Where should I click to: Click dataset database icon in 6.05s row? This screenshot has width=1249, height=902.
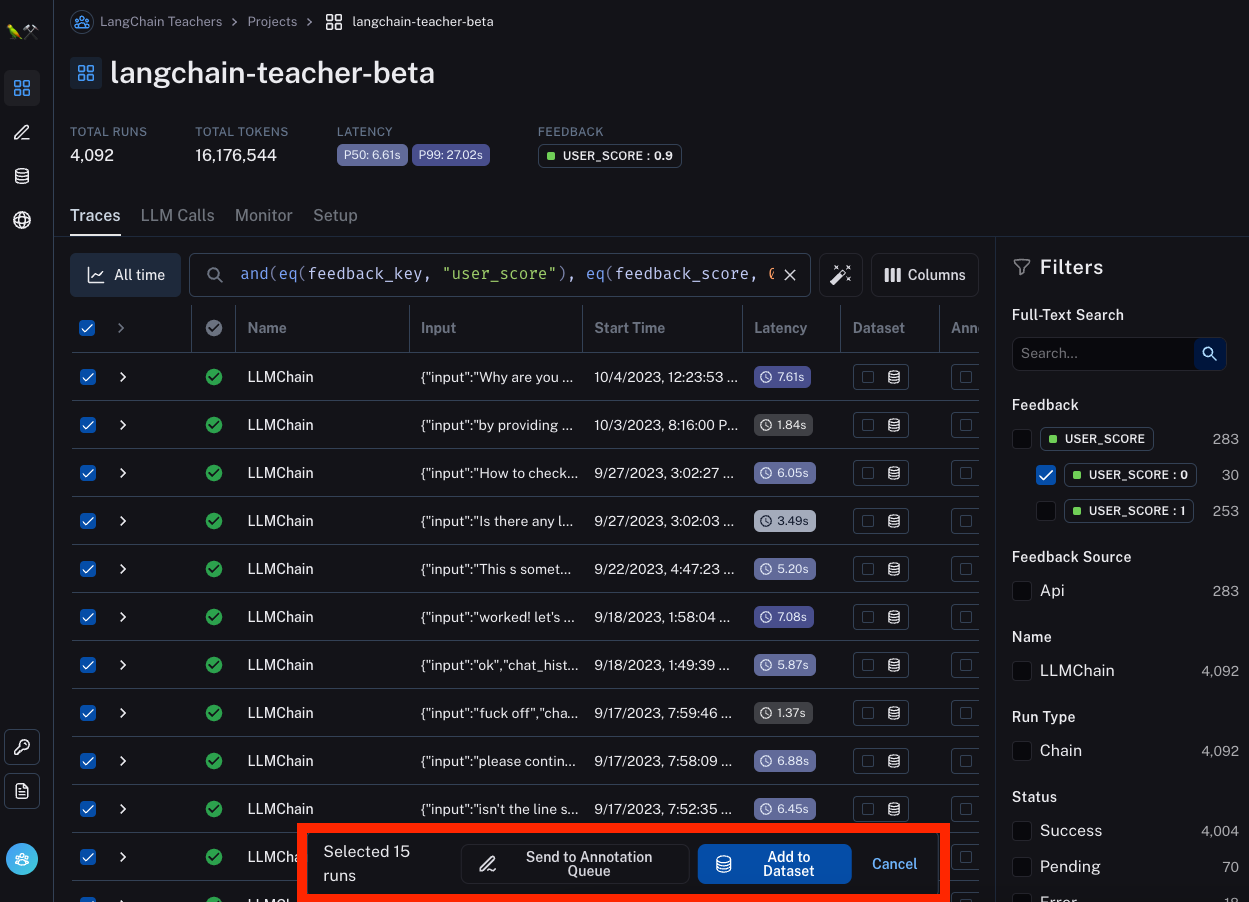(x=894, y=473)
